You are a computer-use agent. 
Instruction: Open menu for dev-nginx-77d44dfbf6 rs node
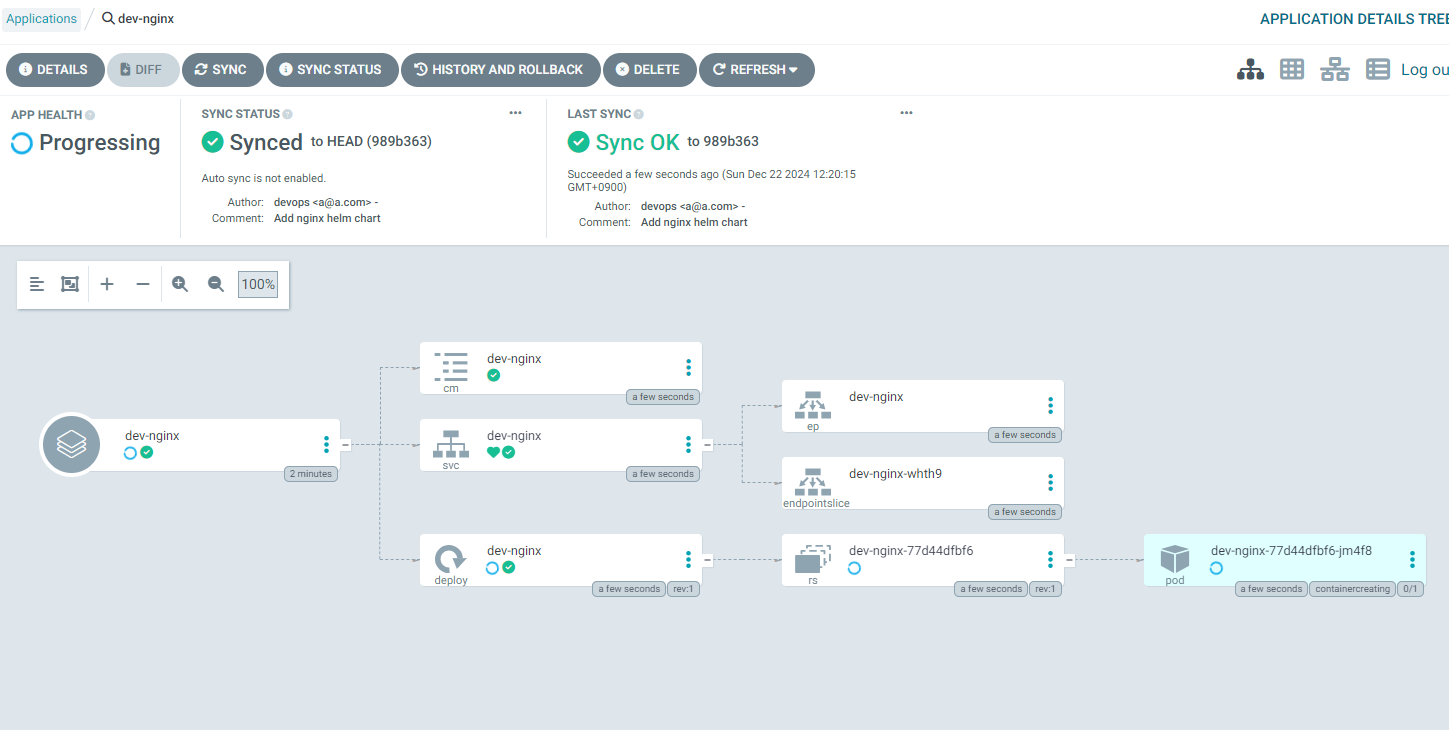[1050, 560]
